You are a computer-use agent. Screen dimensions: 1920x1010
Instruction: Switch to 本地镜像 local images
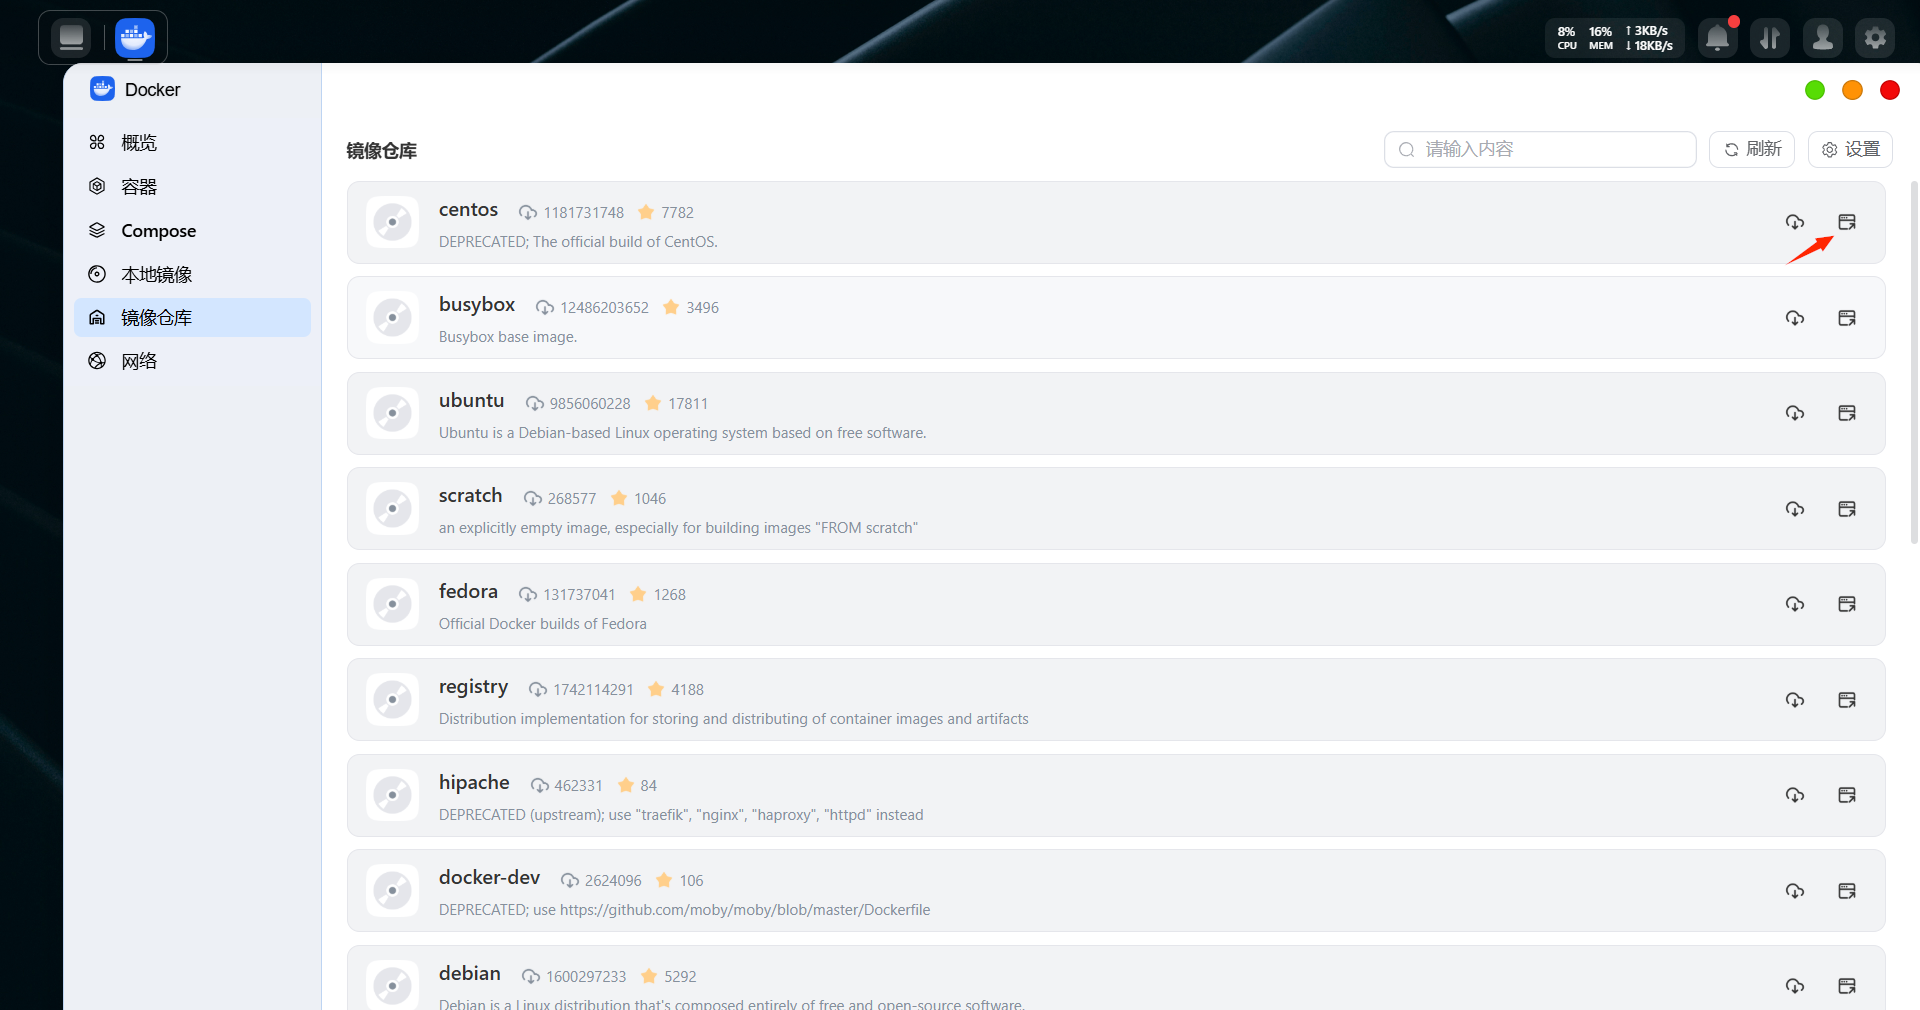(x=192, y=274)
